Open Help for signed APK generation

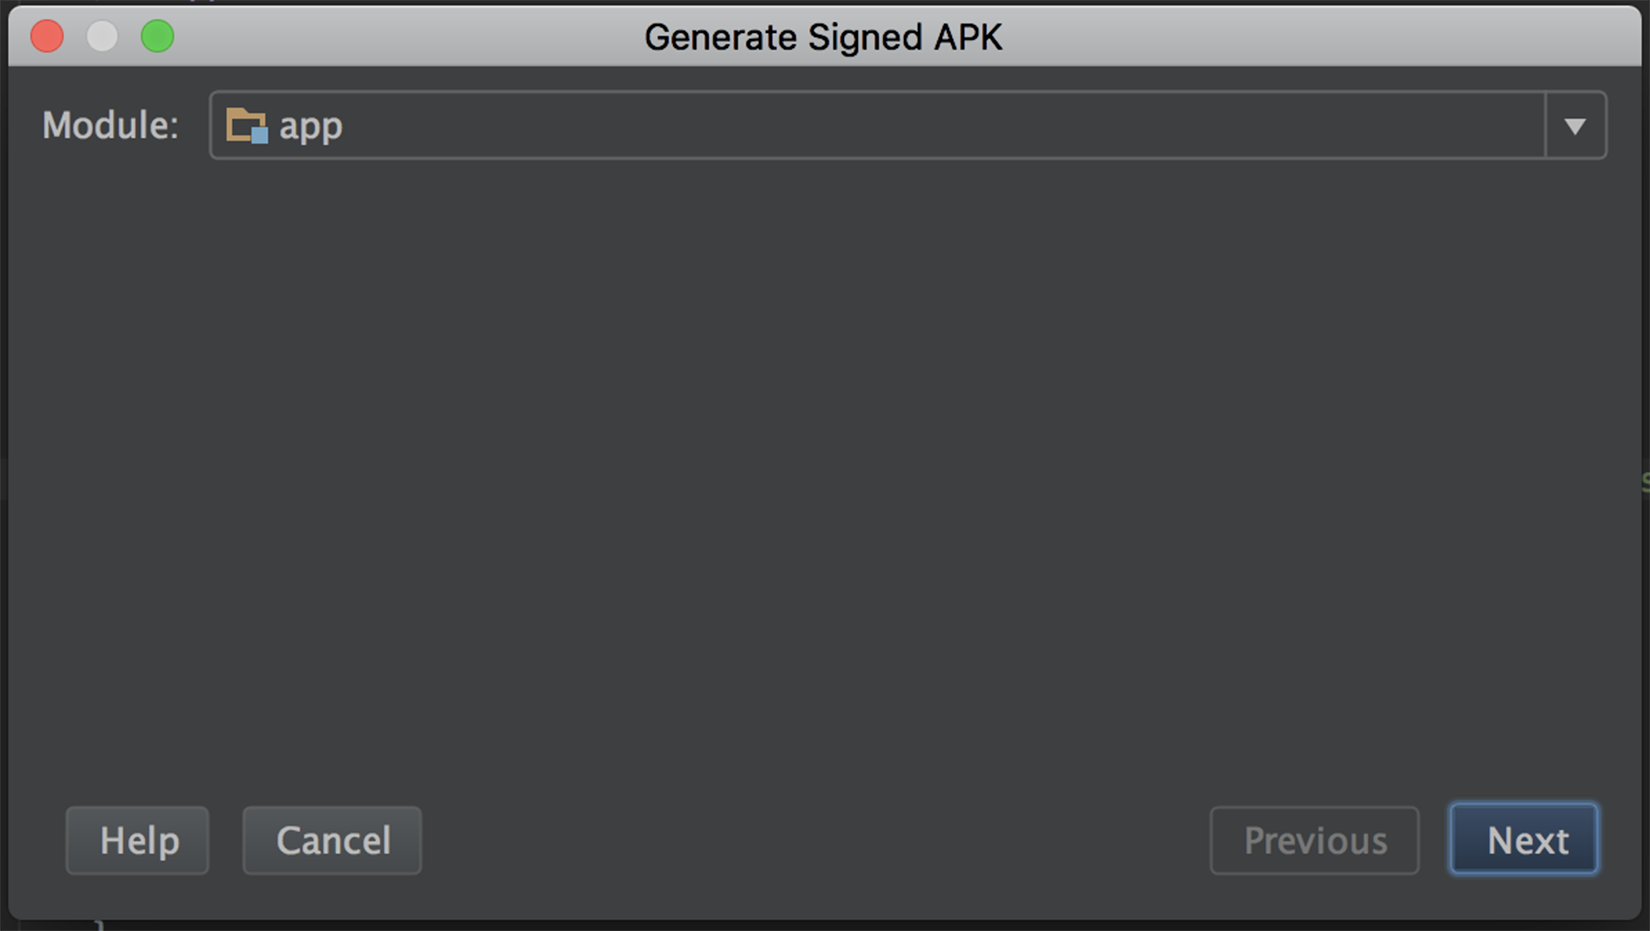click(138, 840)
